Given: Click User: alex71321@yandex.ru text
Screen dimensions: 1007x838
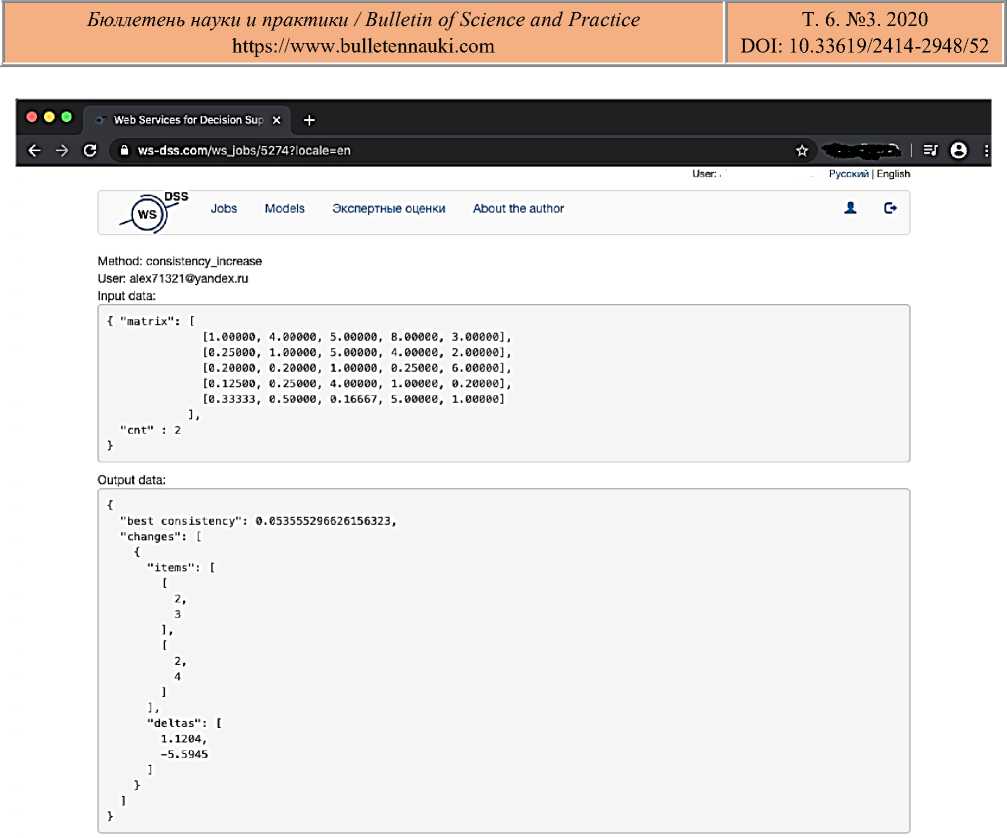Looking at the screenshot, I should coord(173,279).
